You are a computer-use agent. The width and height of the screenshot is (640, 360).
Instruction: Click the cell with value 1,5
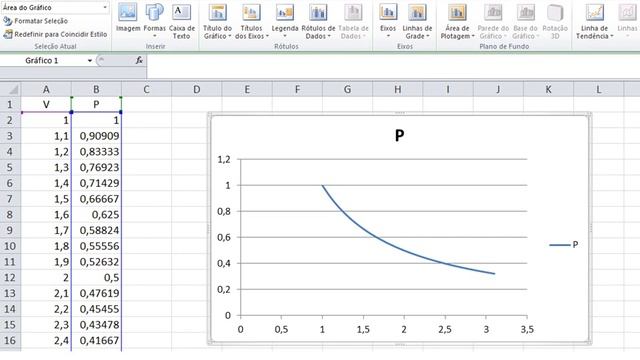[x=46, y=199]
